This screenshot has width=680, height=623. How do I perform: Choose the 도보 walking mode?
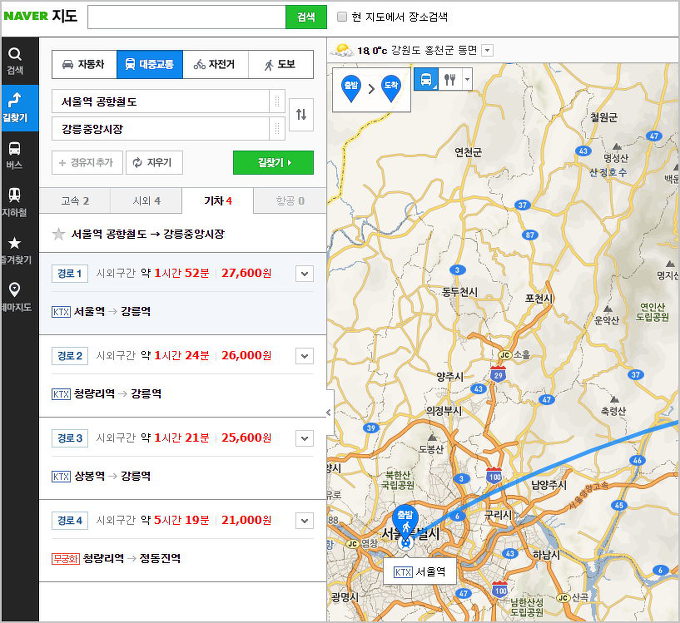(x=280, y=65)
